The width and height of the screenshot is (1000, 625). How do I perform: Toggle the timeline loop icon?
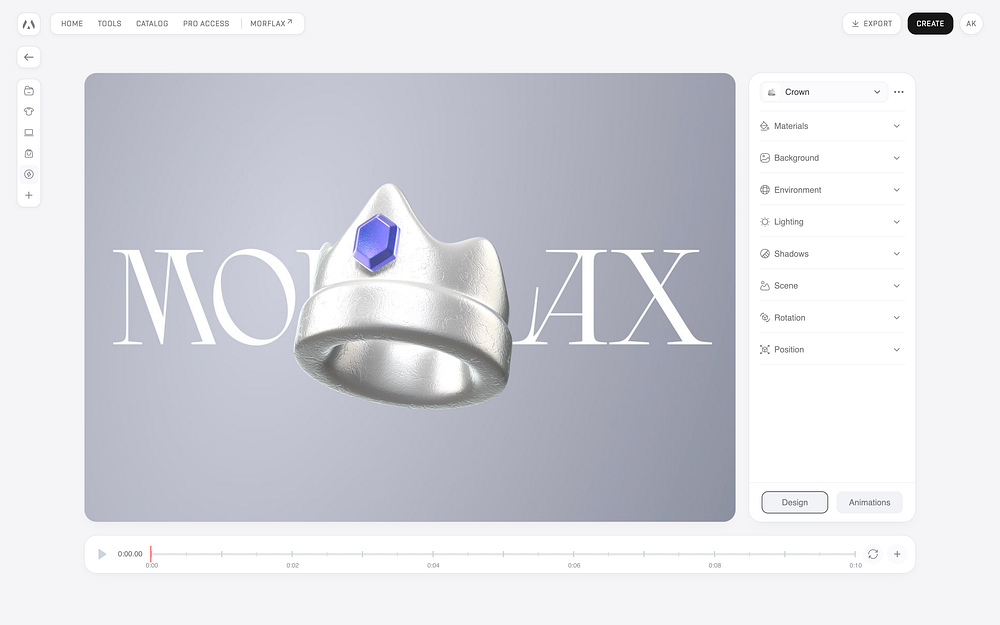pyautogui.click(x=873, y=554)
